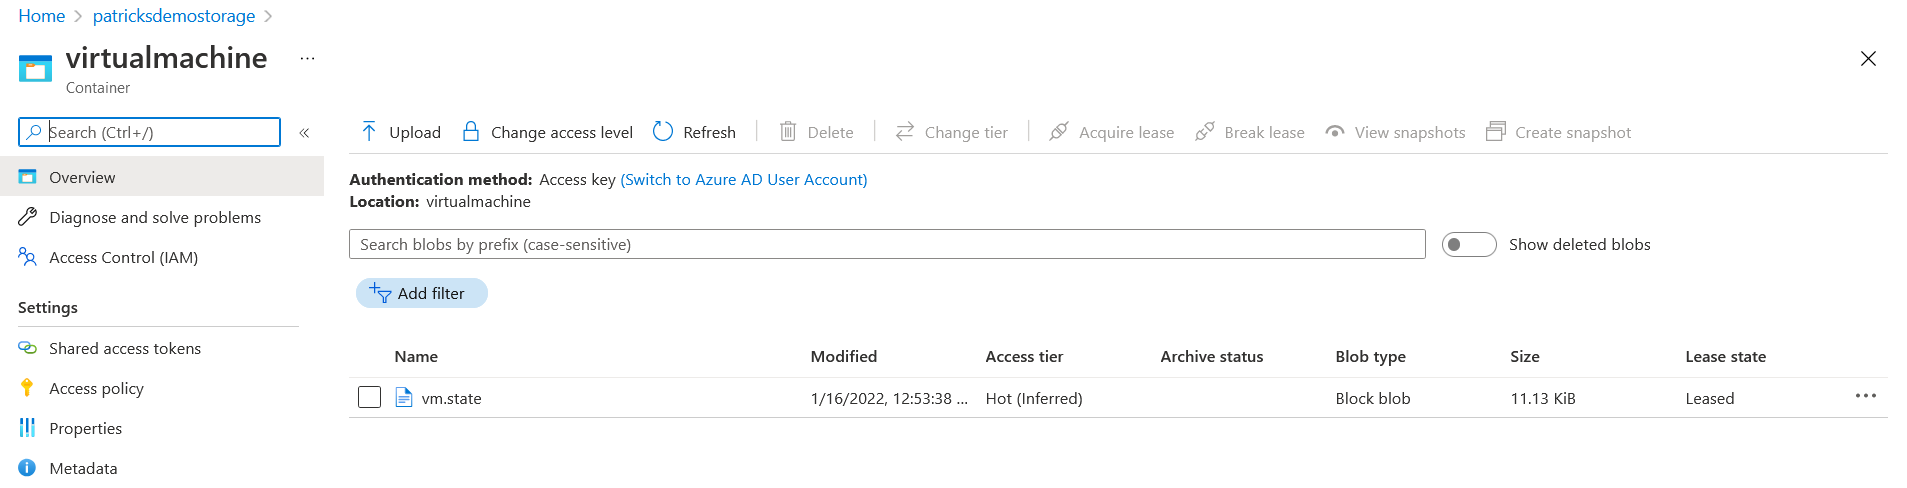Click the Change access level lock icon
This screenshot has width=1907, height=488.
click(x=471, y=132)
